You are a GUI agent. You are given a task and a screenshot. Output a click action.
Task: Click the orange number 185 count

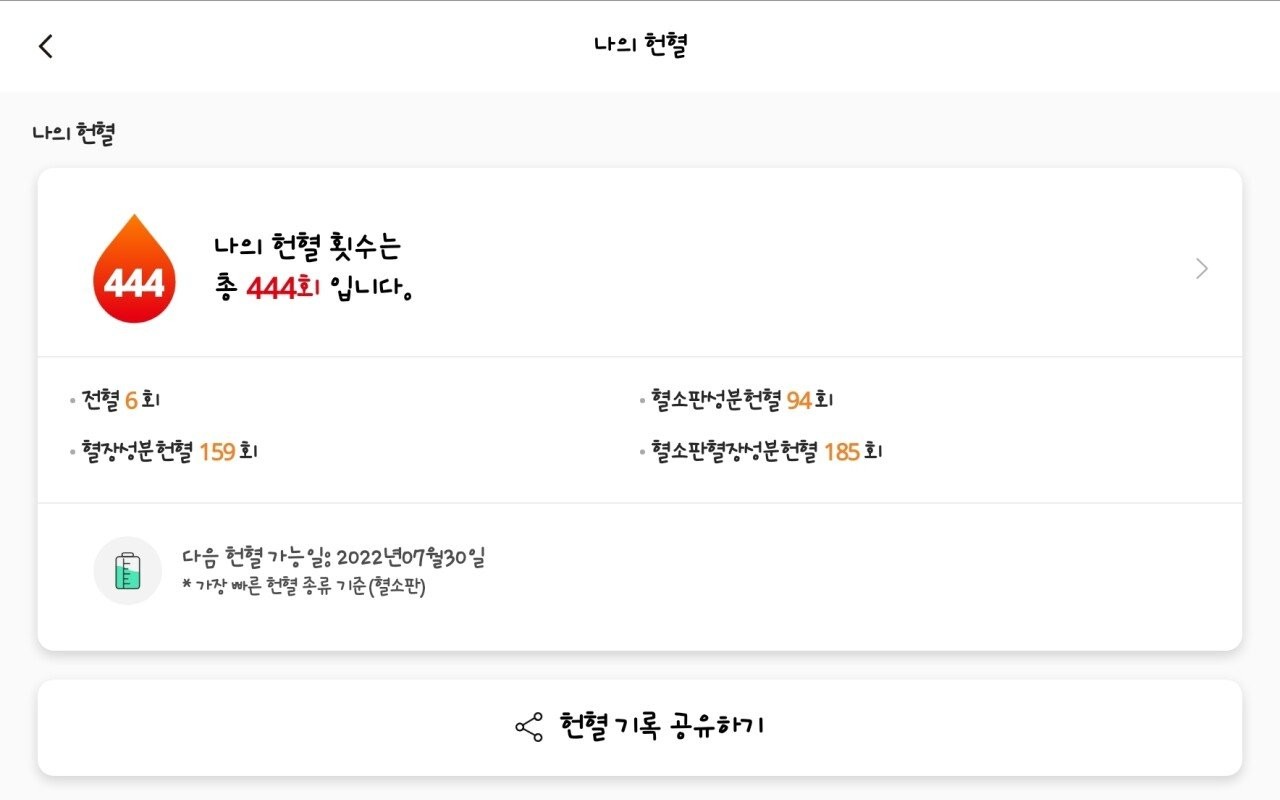coord(842,452)
